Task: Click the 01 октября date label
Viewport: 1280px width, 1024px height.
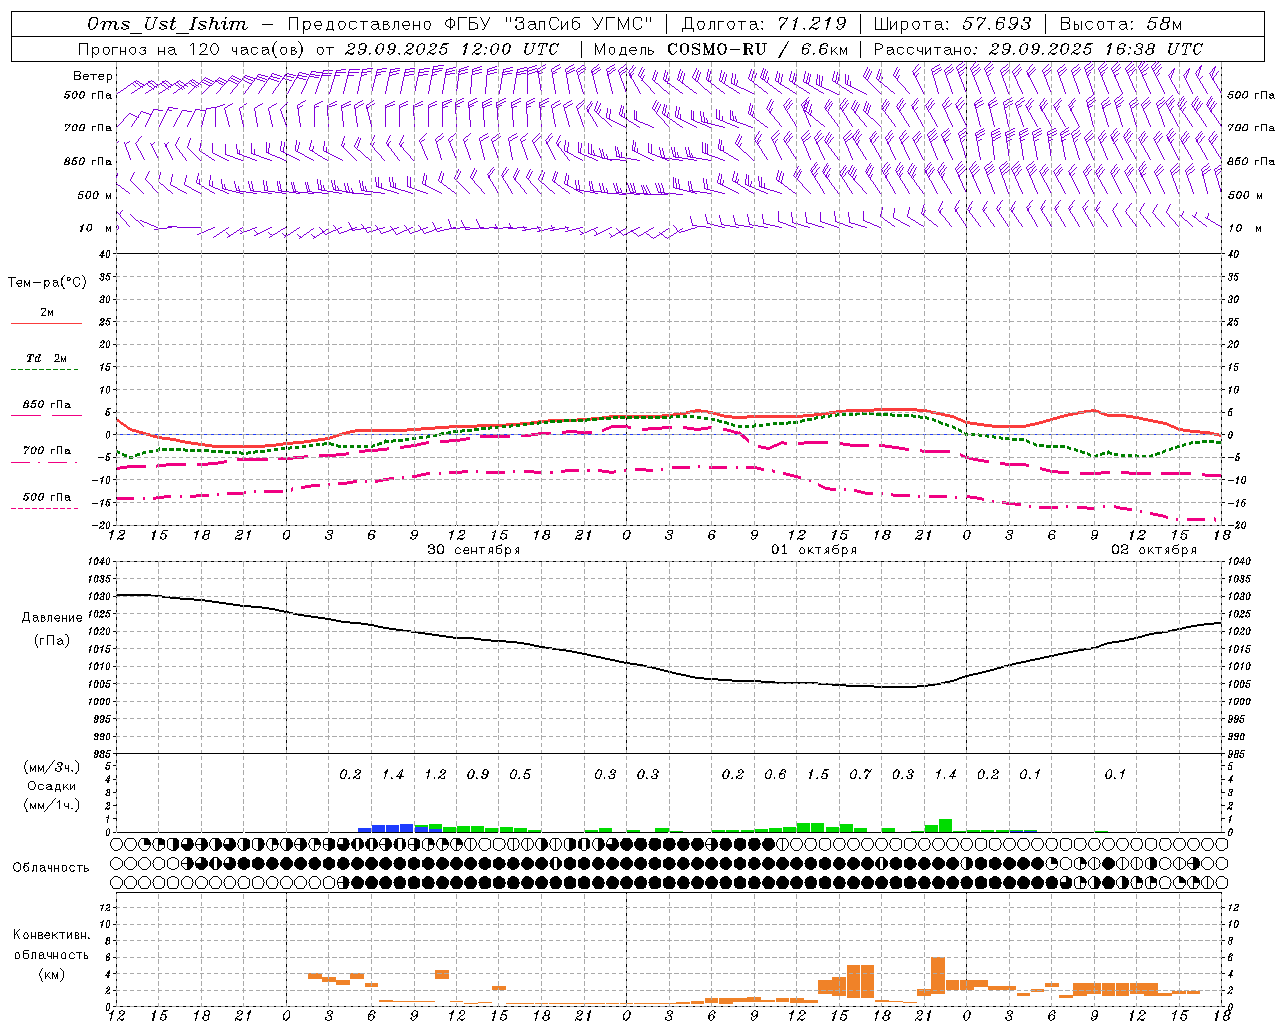Action: (813, 550)
